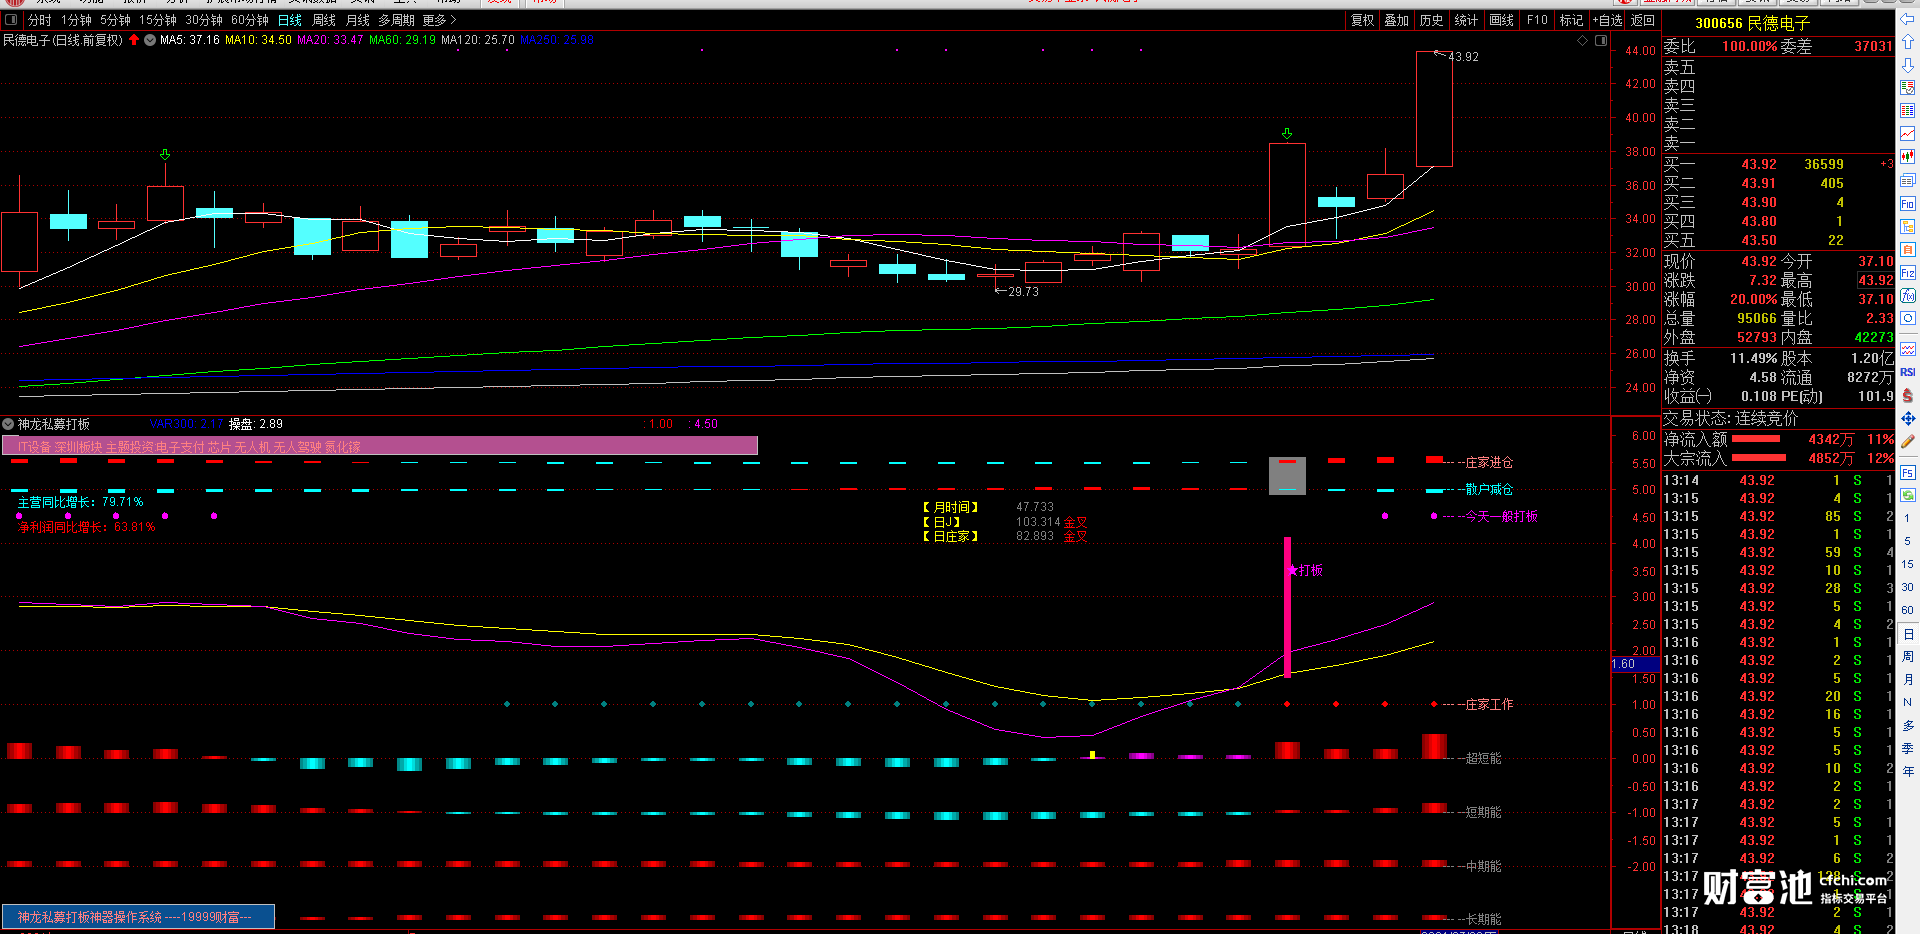Select the 30-minute period in right sidebar
The image size is (1920, 934).
tap(1907, 587)
